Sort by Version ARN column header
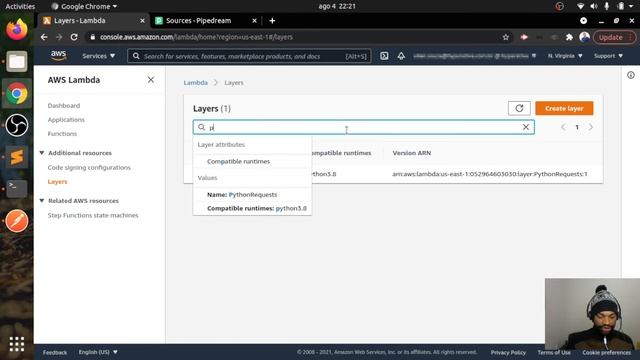The height and width of the screenshot is (360, 640). [x=411, y=153]
